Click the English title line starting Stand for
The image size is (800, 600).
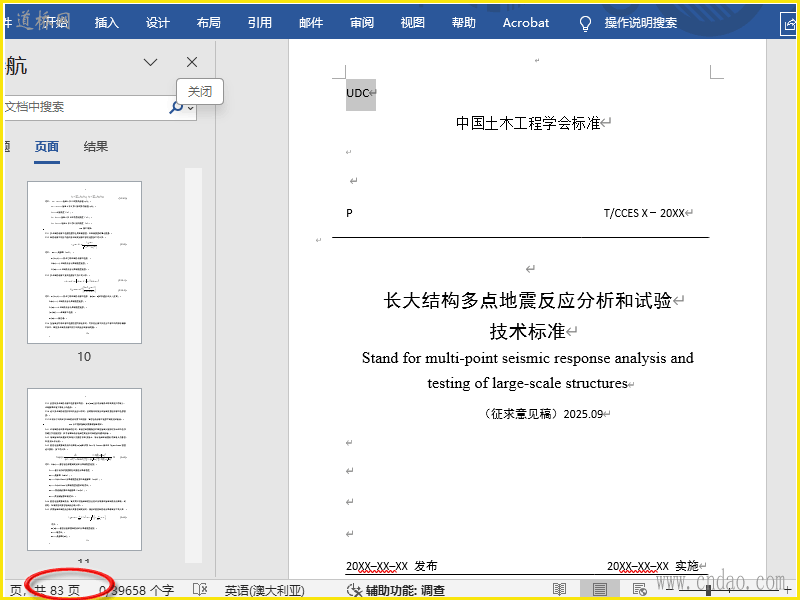[x=528, y=358]
